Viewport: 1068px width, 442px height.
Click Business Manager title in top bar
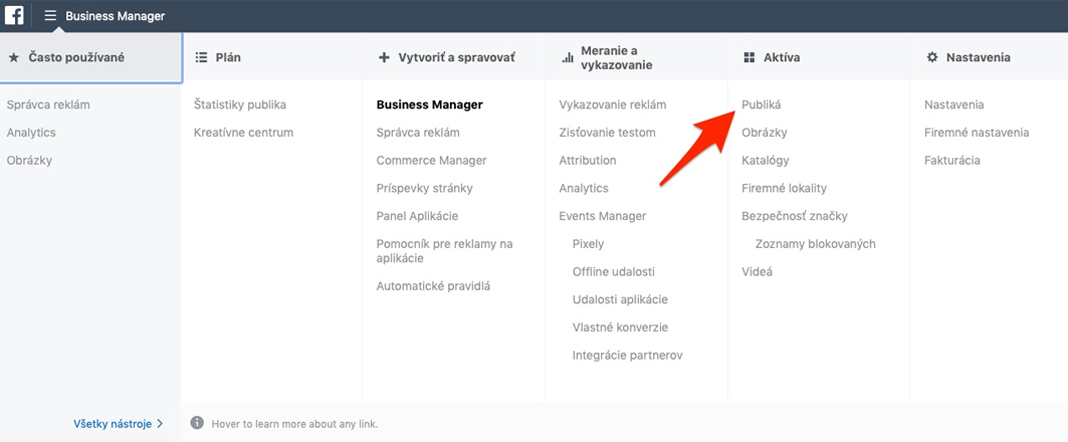coord(115,16)
